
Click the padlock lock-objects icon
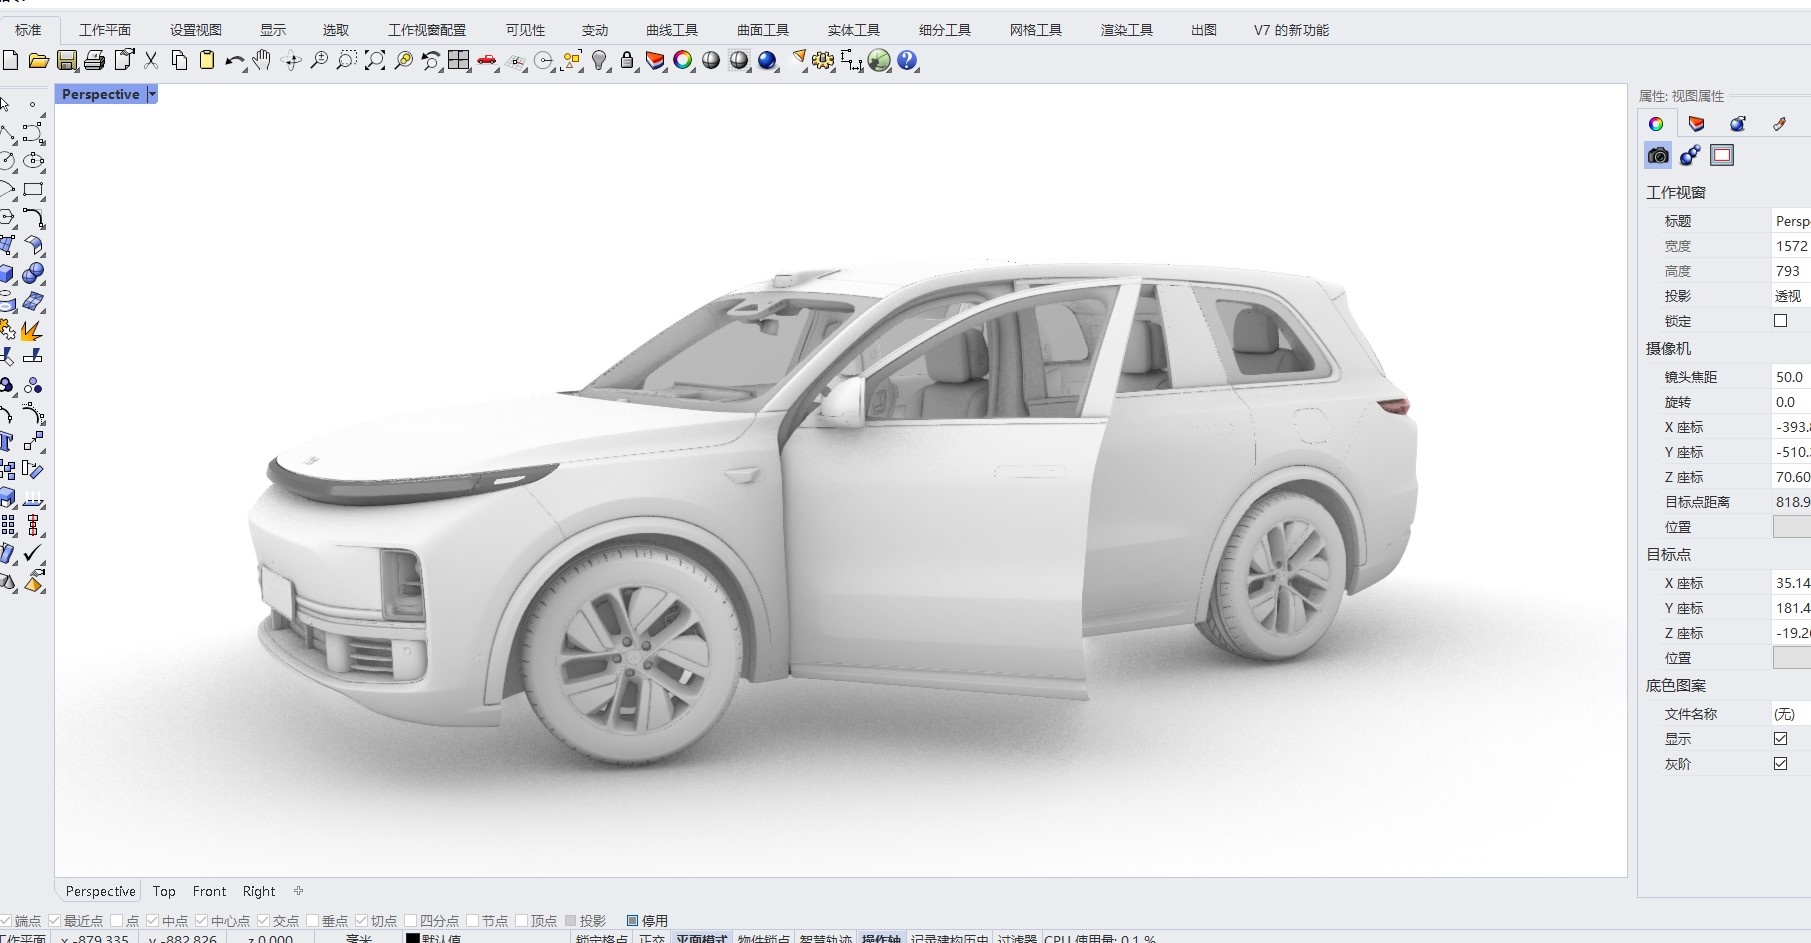627,61
